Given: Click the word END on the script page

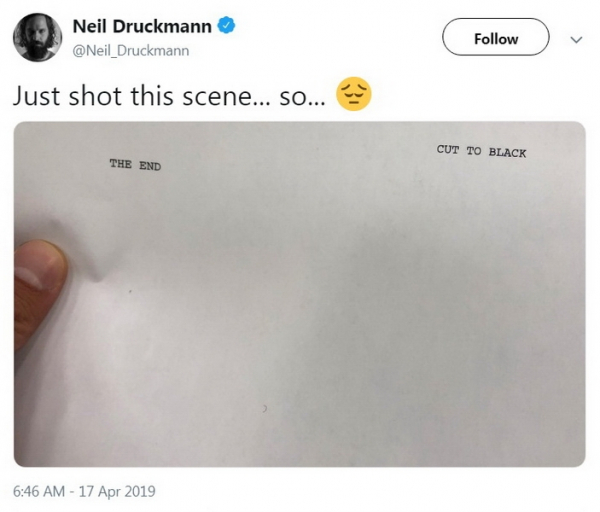Looking at the screenshot, I should coord(150,166).
